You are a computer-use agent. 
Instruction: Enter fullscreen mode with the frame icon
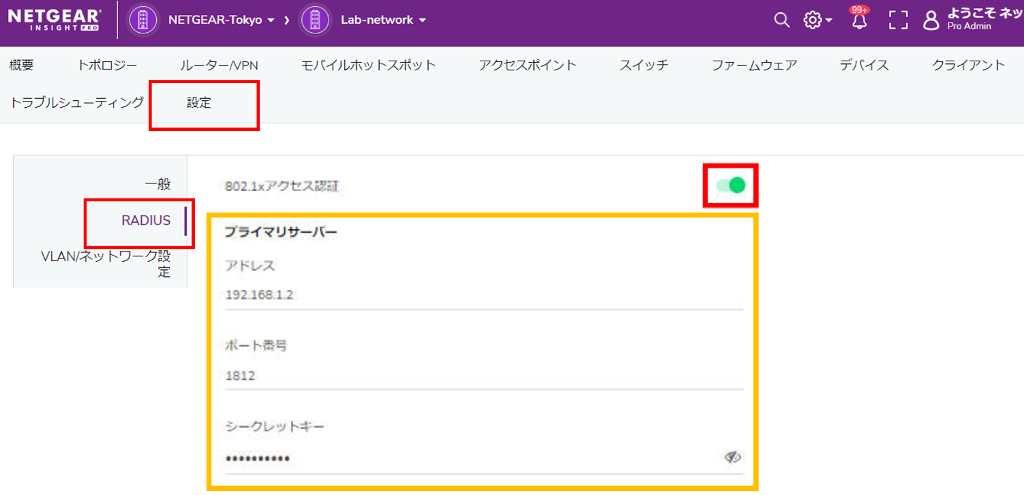(898, 20)
